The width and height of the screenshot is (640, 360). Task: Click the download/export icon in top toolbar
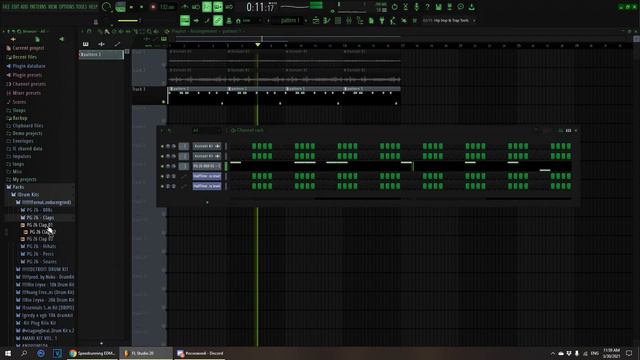[x=471, y=7]
